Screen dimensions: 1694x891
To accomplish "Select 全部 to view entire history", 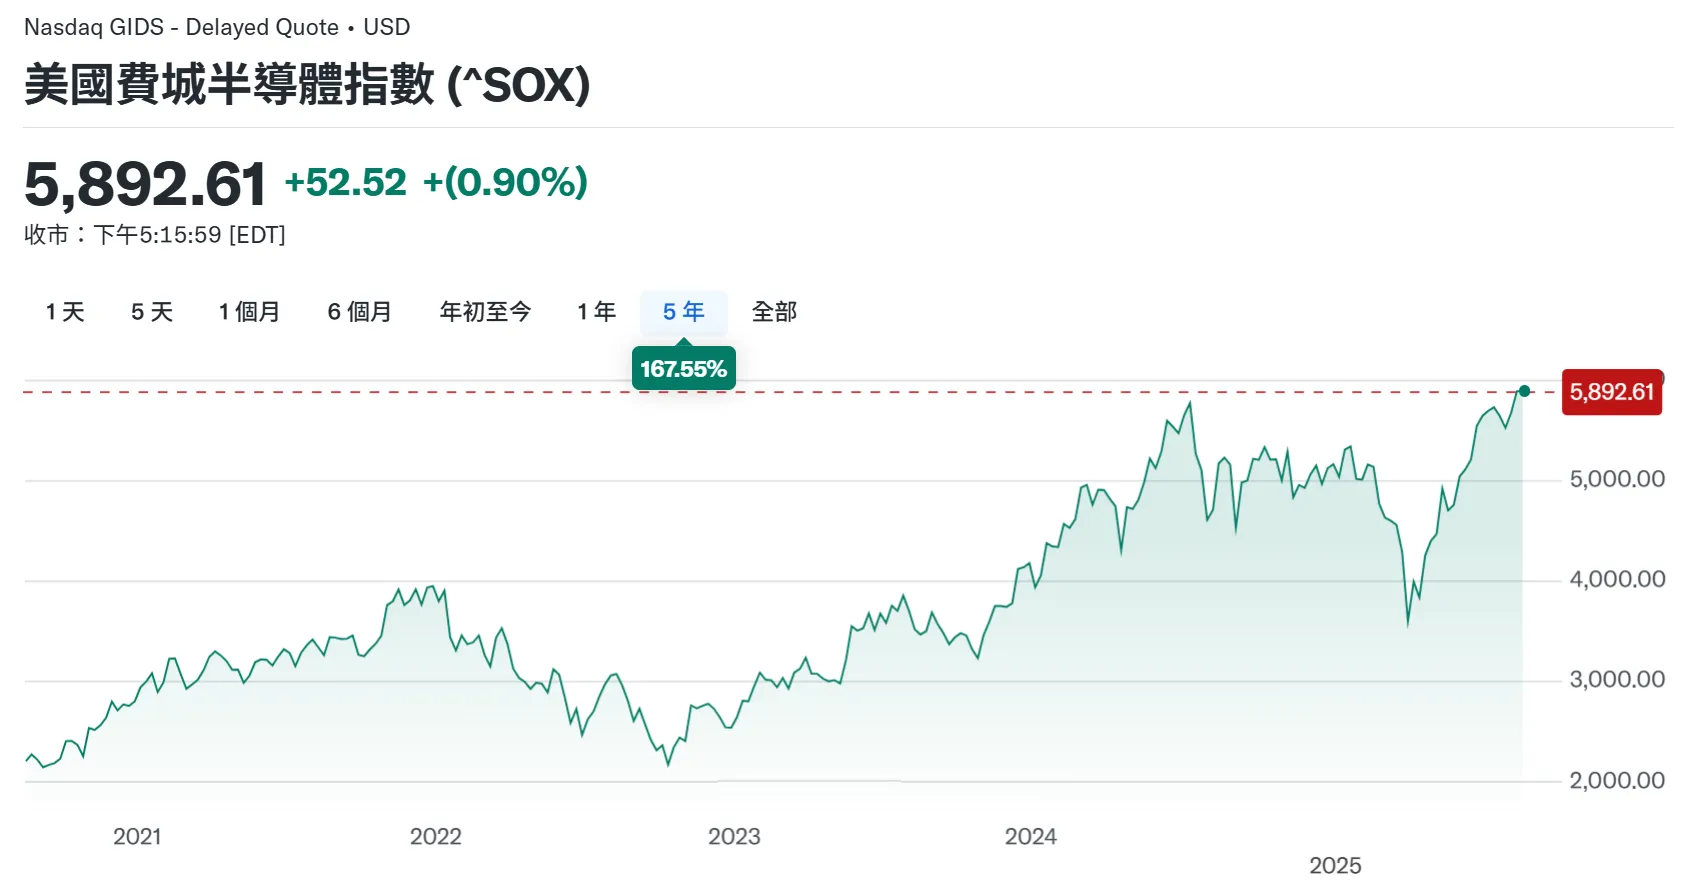I will (773, 311).
